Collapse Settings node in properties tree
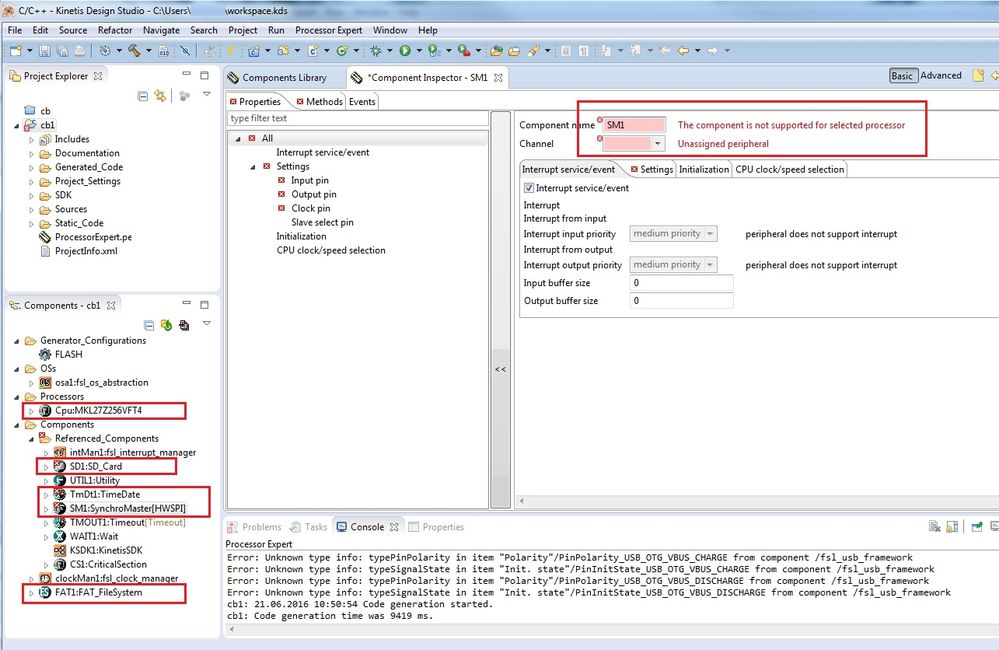This screenshot has width=999, height=650. [253, 167]
